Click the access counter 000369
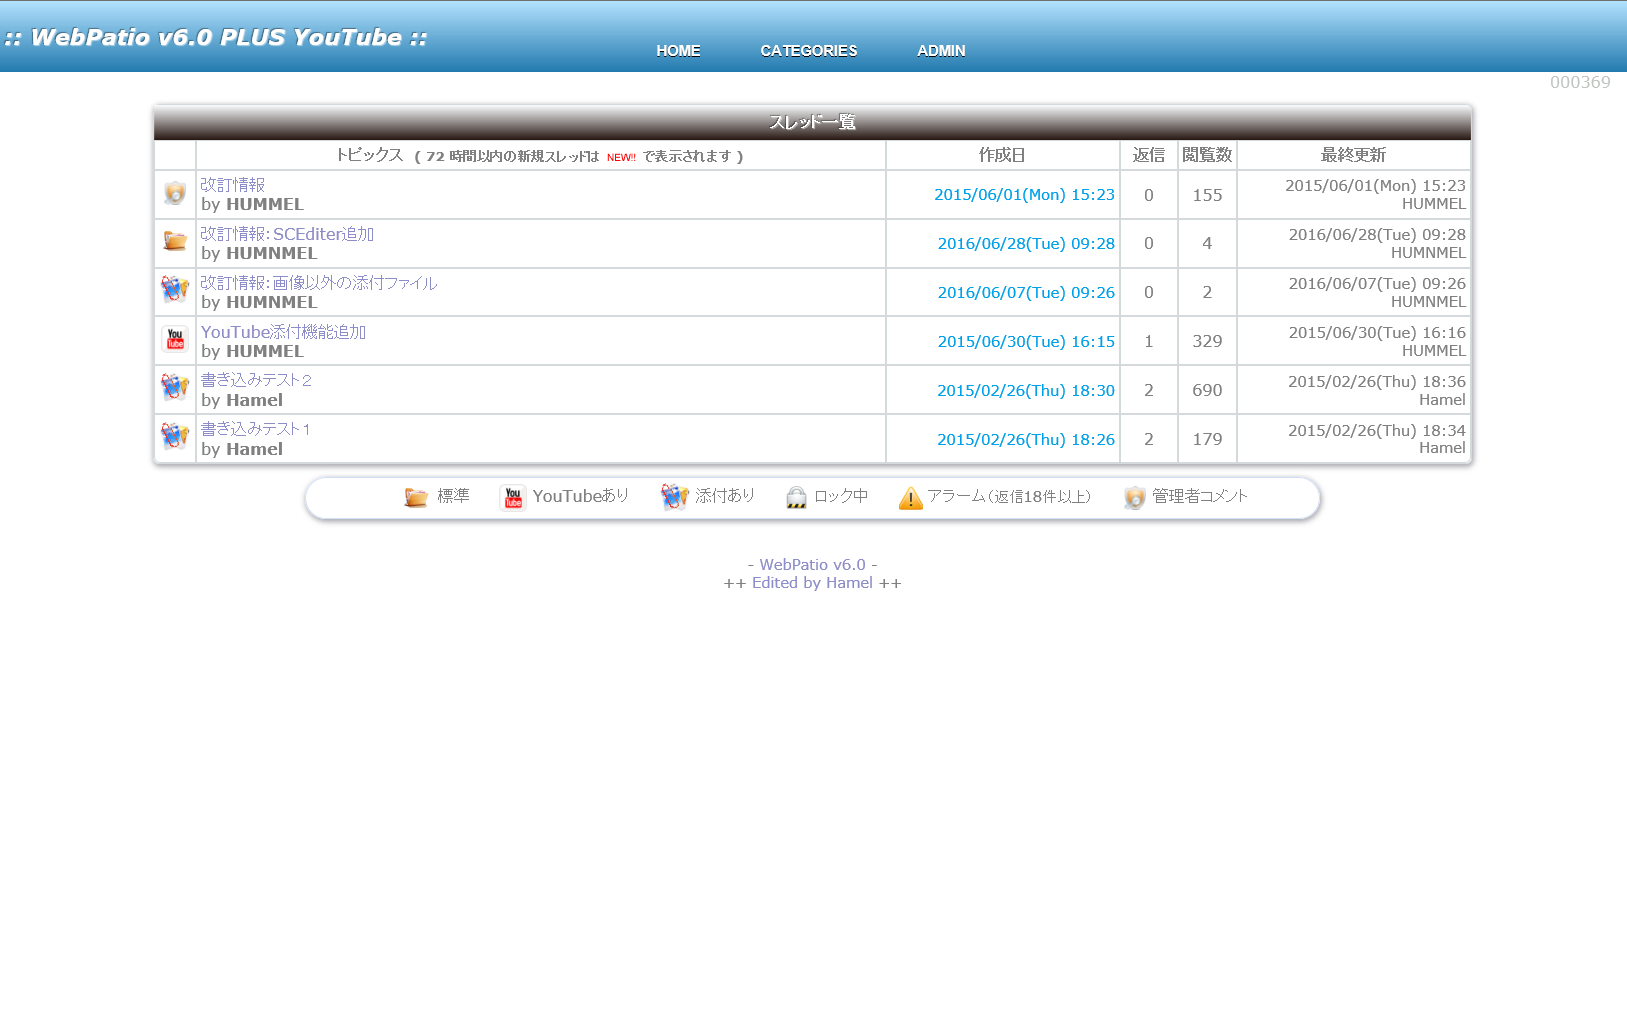The image size is (1627, 1018). [x=1580, y=83]
